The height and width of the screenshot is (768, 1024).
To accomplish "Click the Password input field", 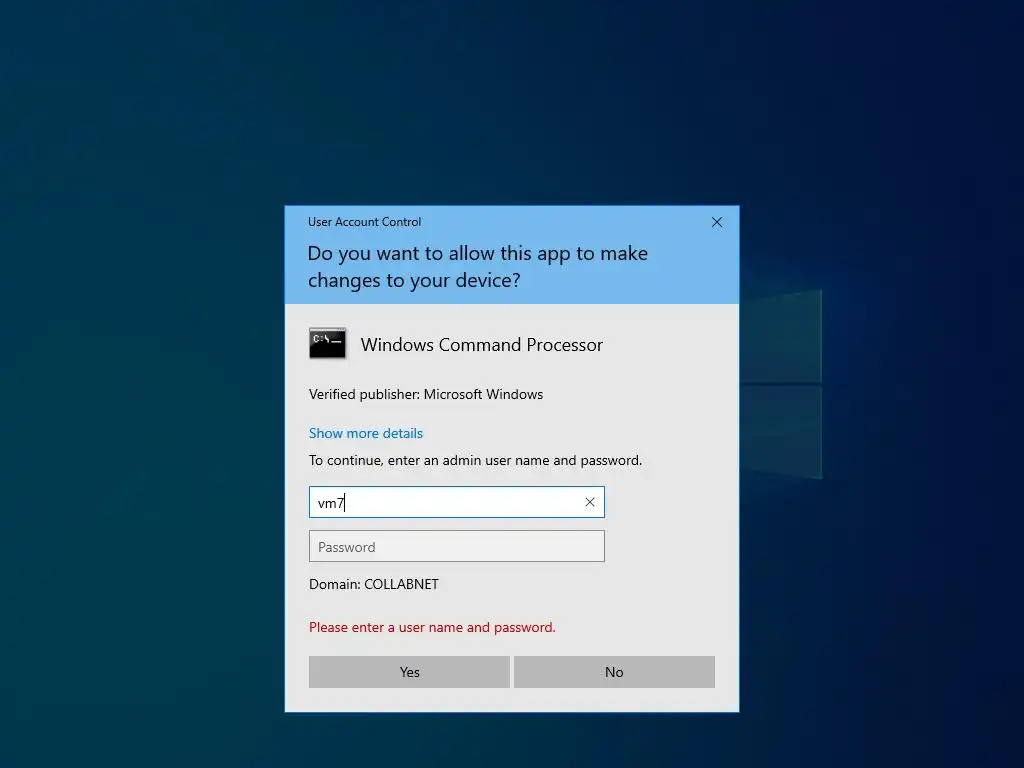I will pos(456,547).
